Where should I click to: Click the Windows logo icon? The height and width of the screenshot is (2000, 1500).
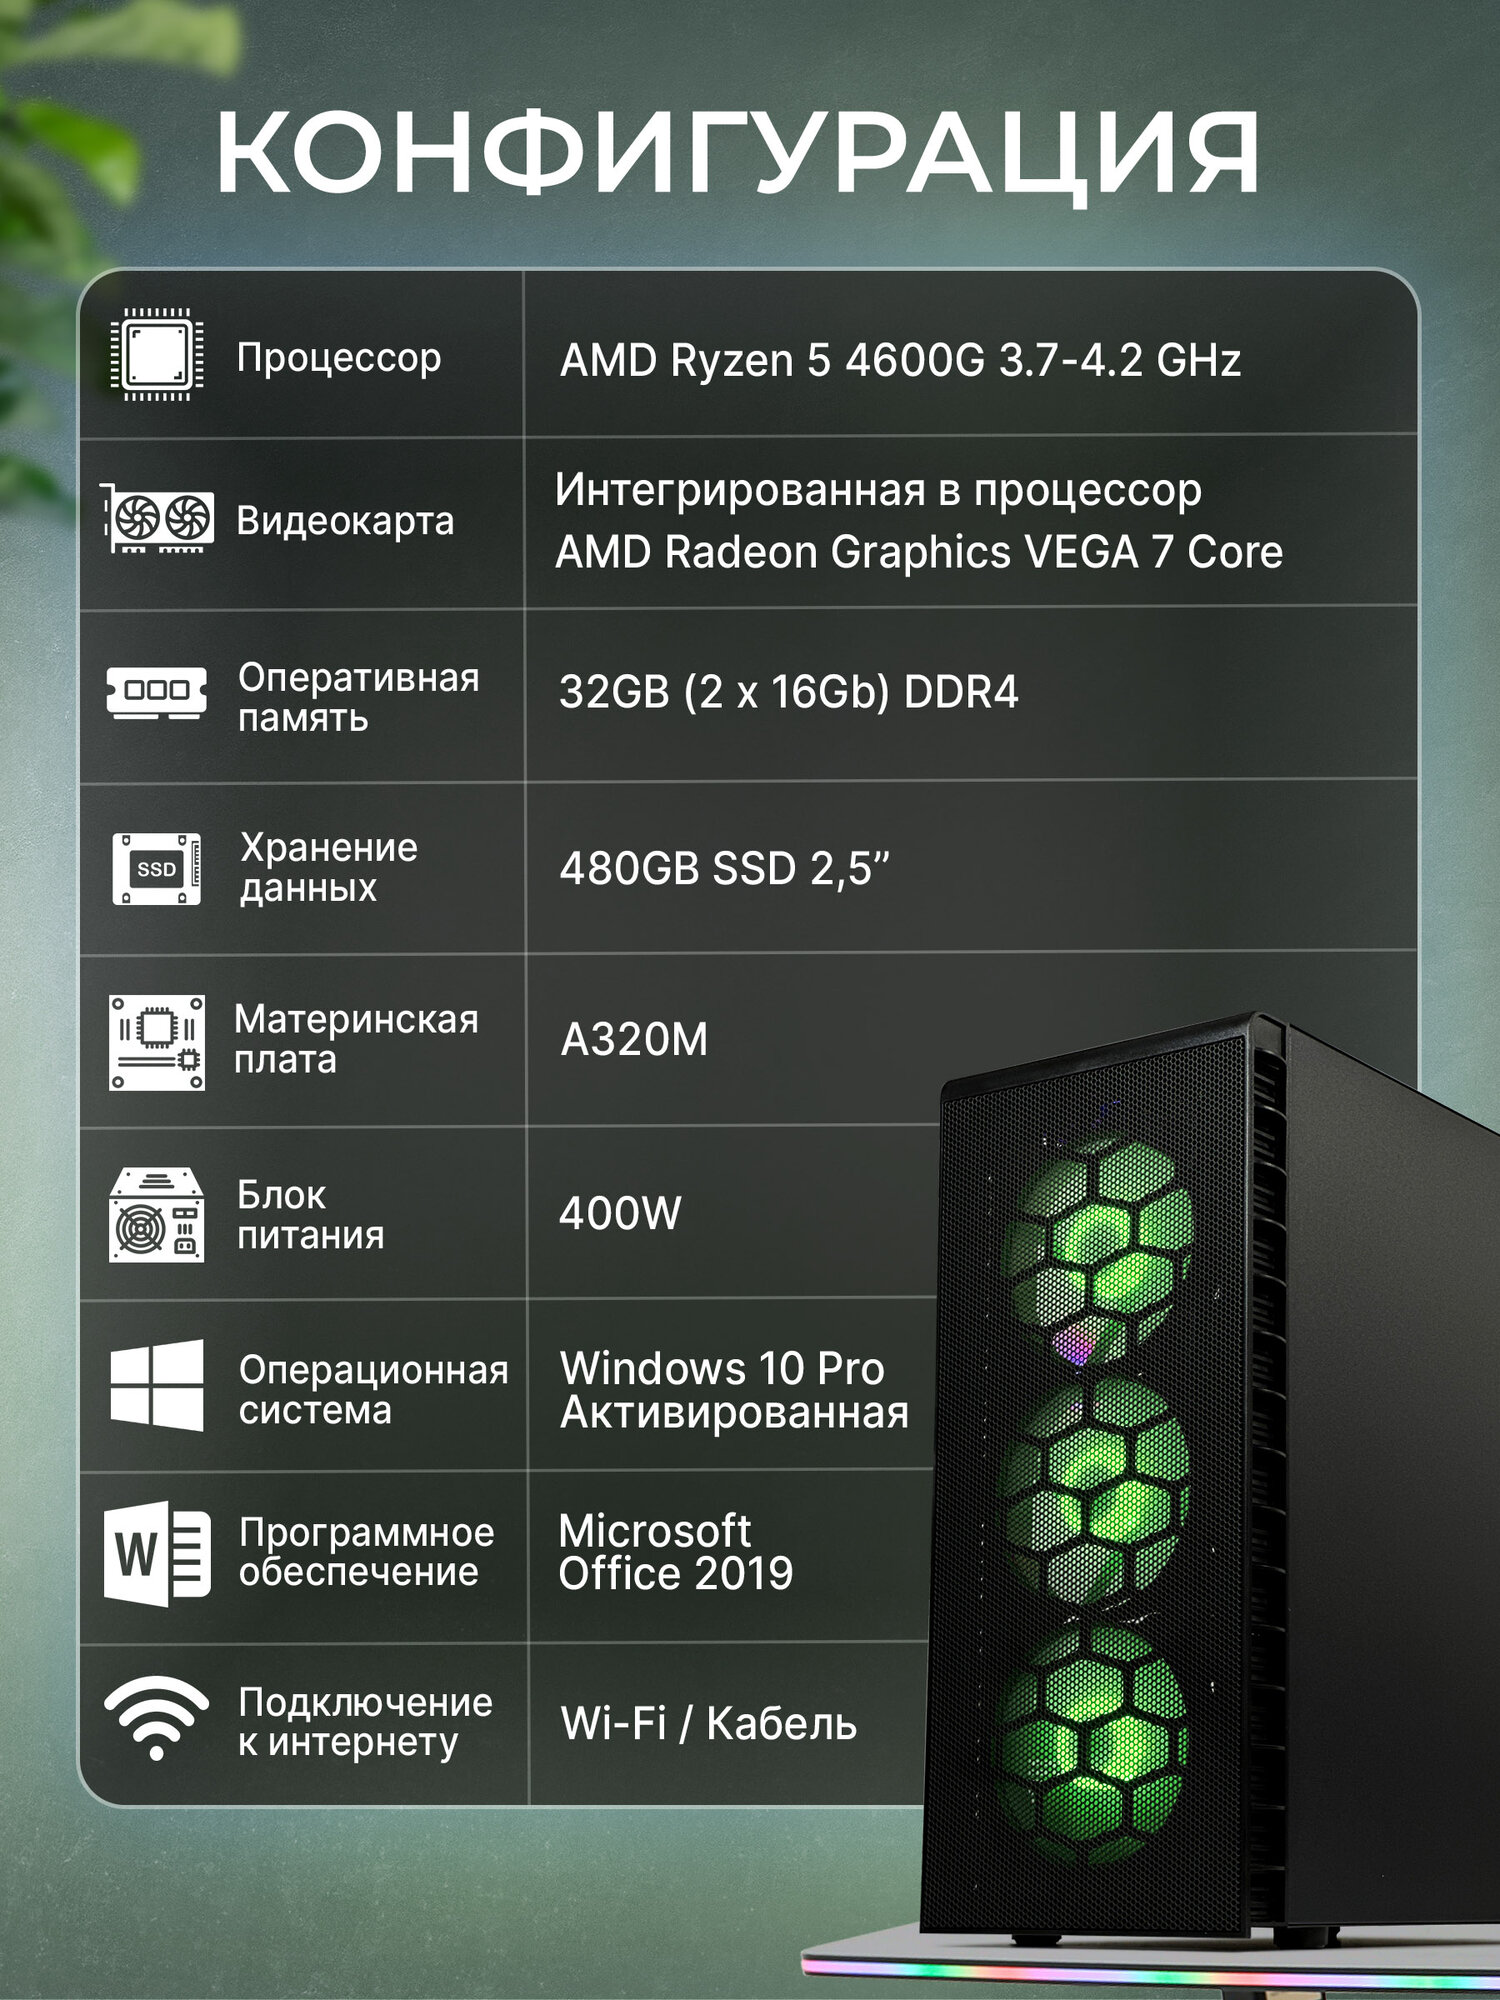pyautogui.click(x=157, y=1386)
